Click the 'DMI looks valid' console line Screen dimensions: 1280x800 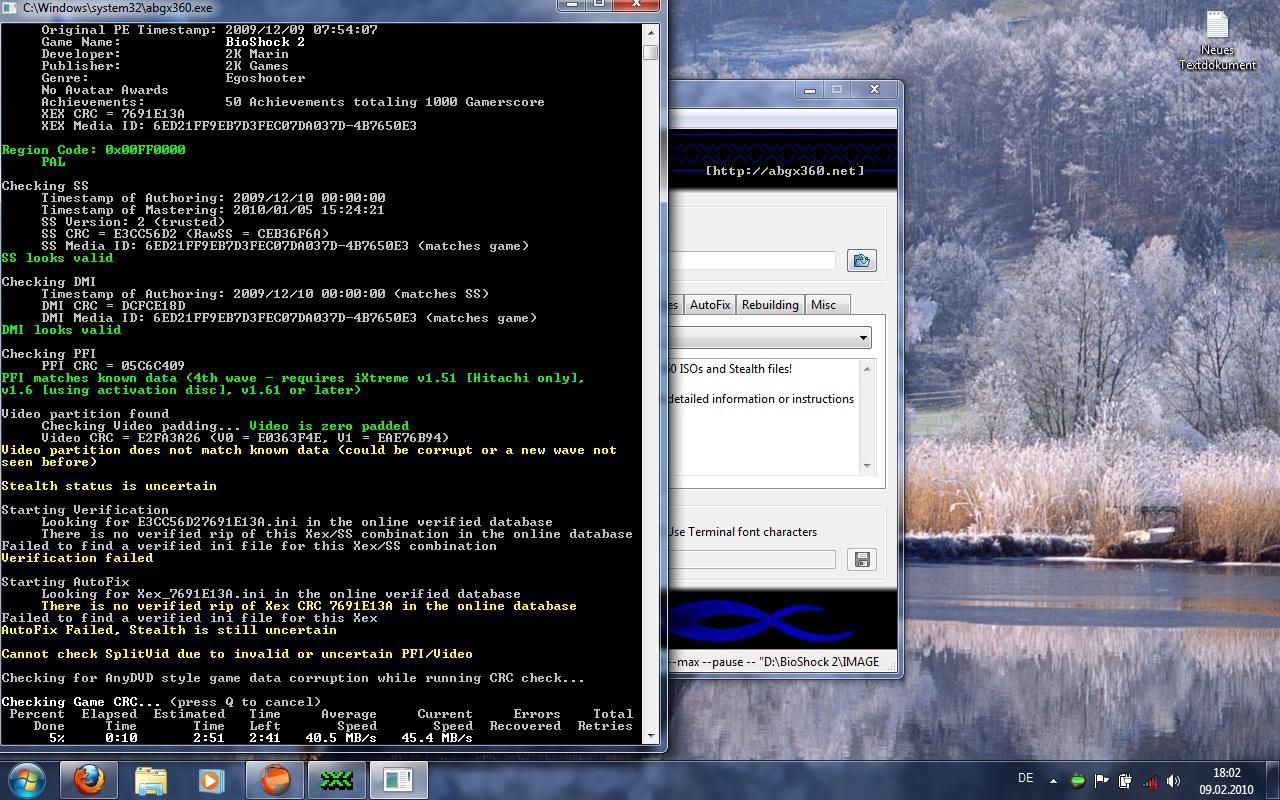(61, 330)
